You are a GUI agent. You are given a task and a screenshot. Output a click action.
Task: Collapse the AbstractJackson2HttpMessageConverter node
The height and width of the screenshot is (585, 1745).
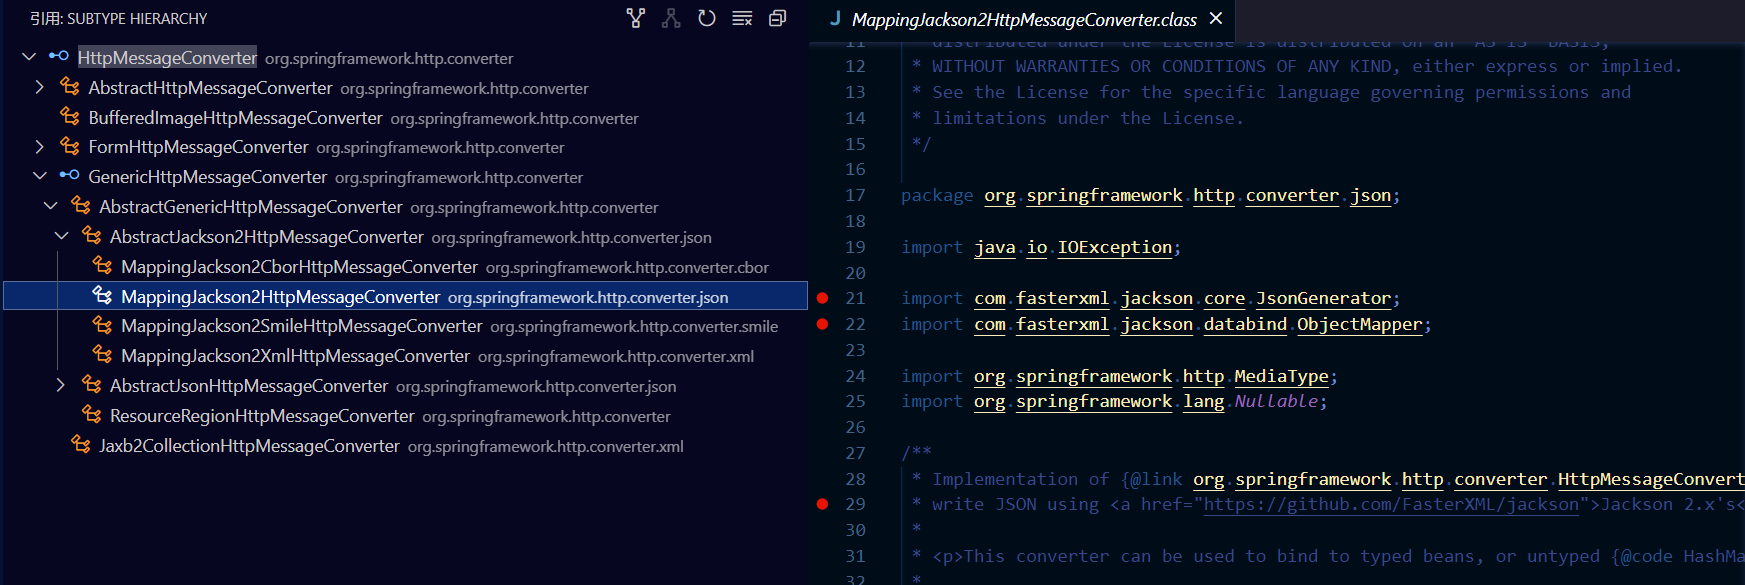61,236
